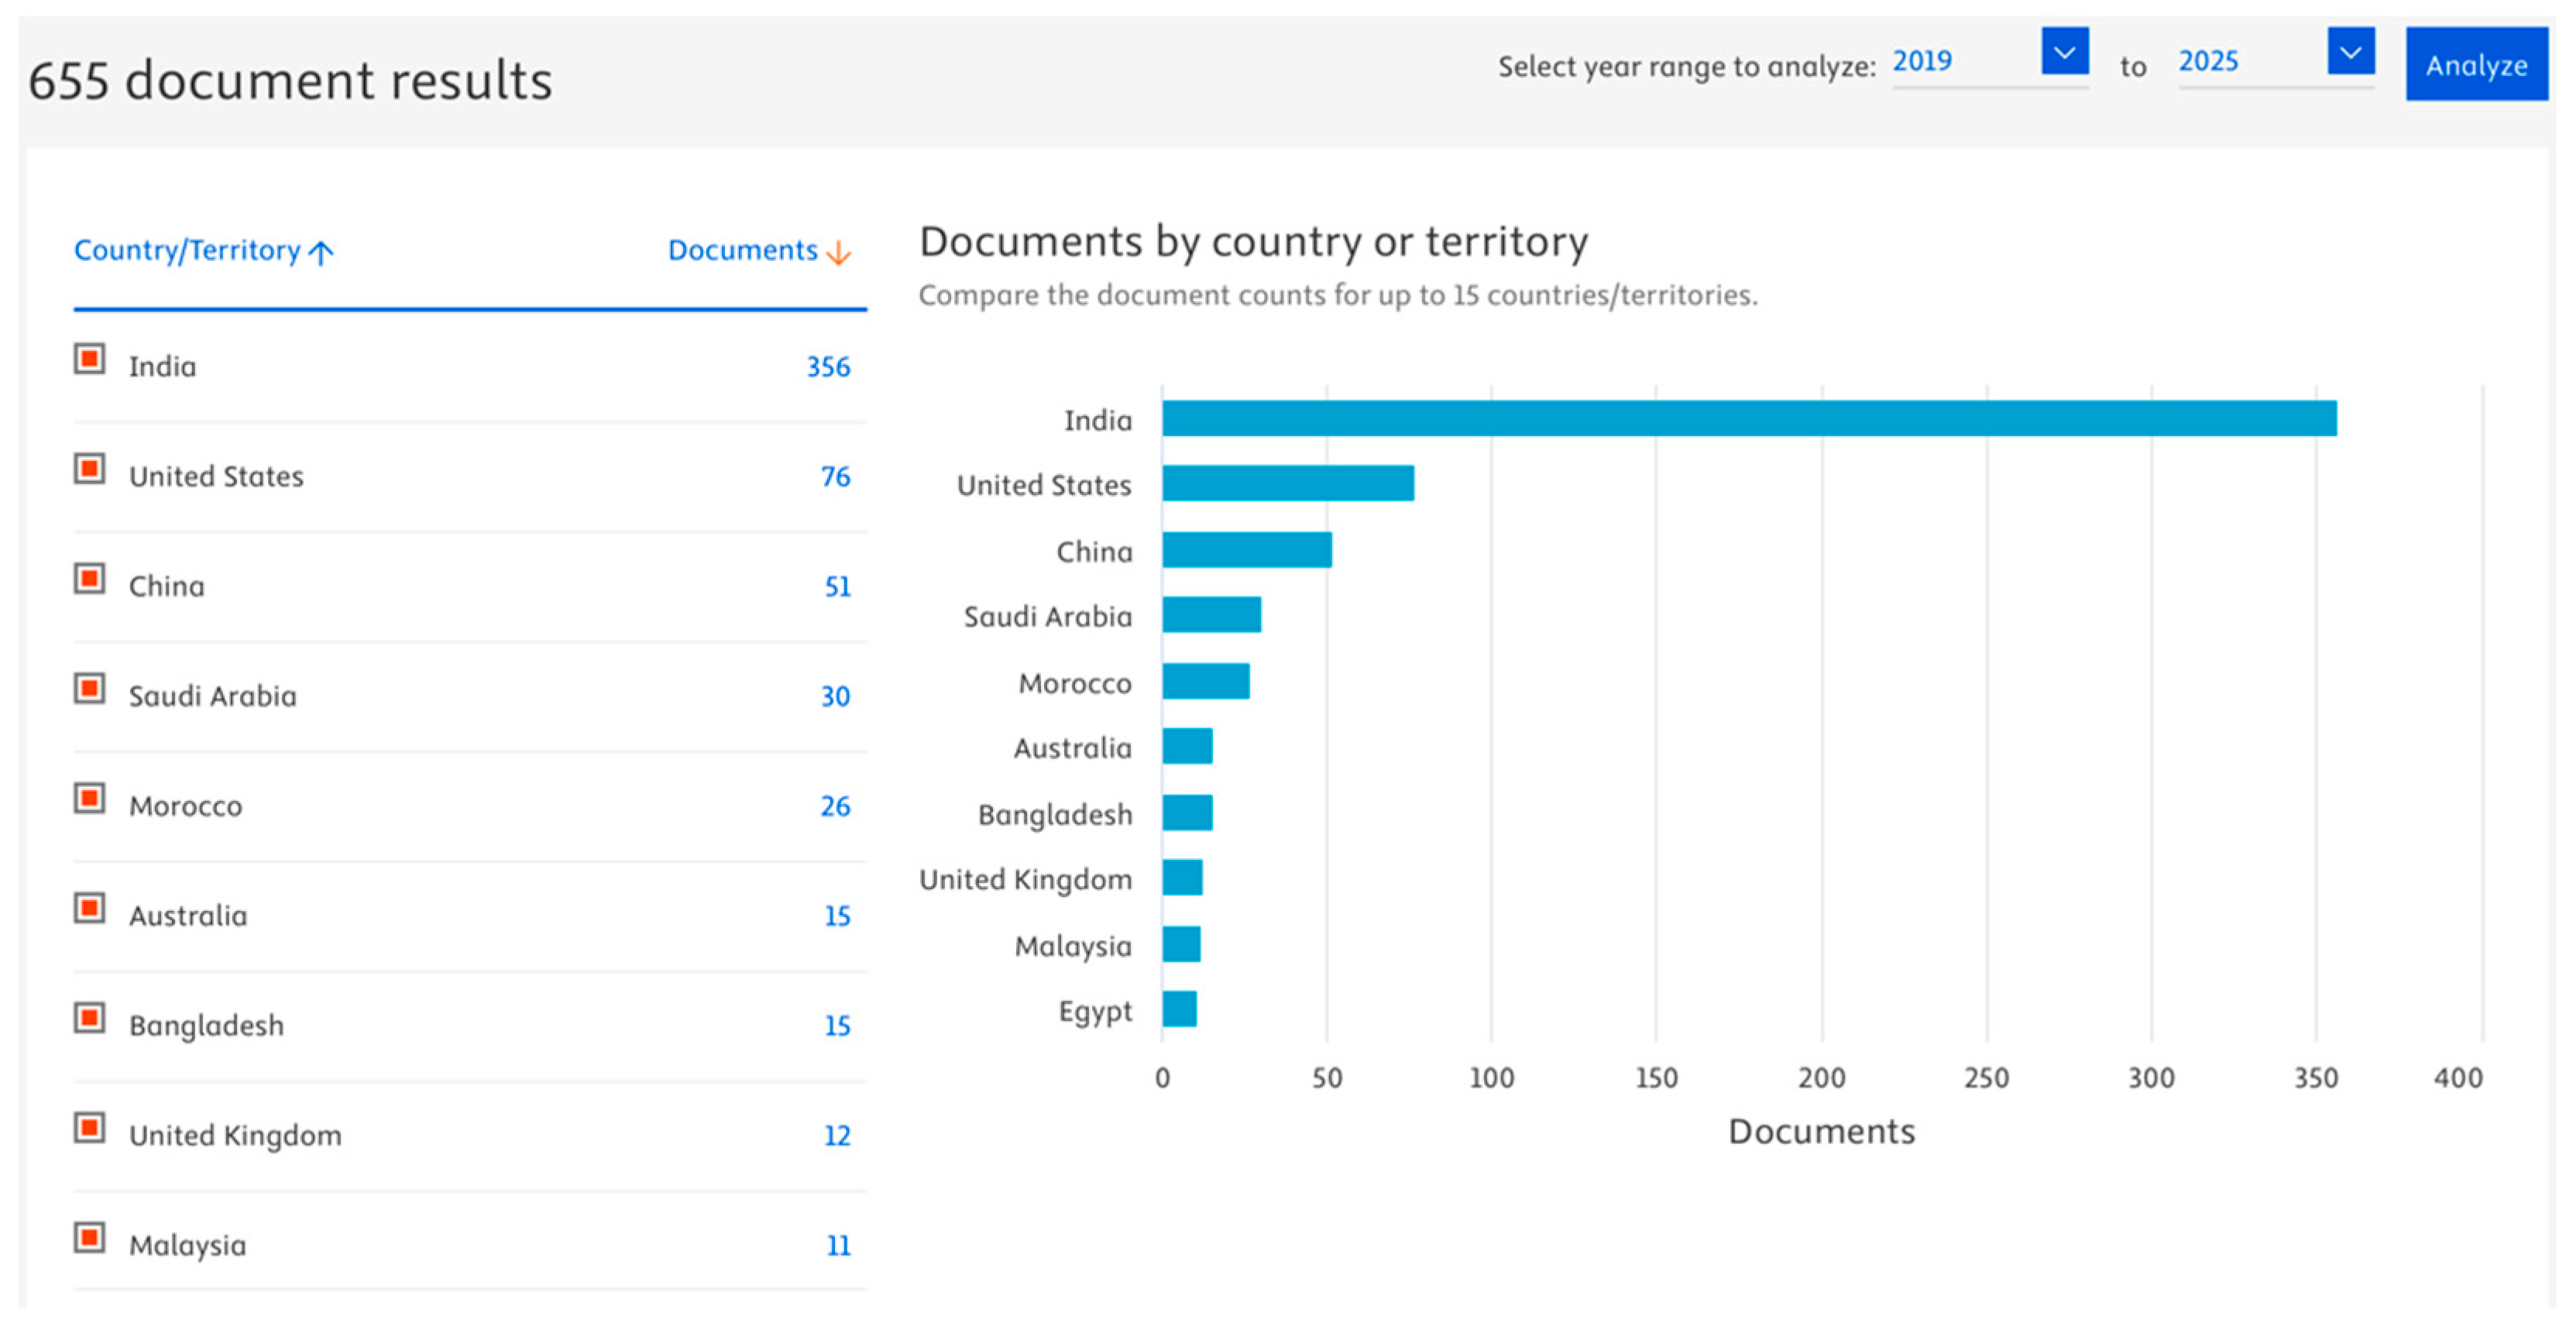Click the United States bar in chart
Screen dimensions: 2576x1323
coord(1288,483)
